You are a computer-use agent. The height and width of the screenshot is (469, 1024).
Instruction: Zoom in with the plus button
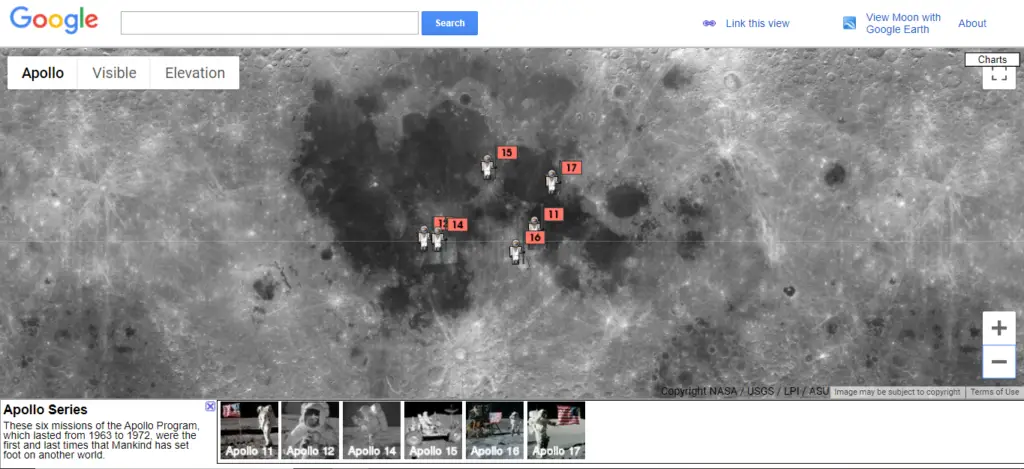[999, 328]
